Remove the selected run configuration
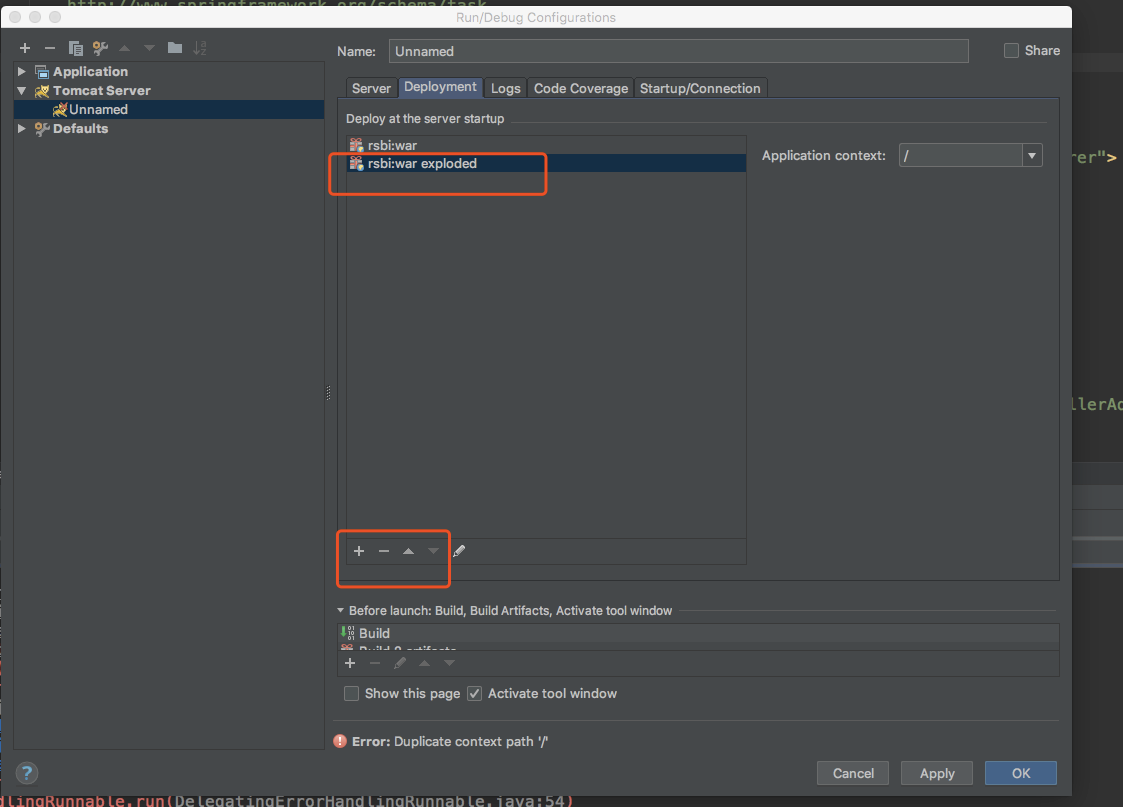Image resolution: width=1123 pixels, height=807 pixels. point(50,47)
